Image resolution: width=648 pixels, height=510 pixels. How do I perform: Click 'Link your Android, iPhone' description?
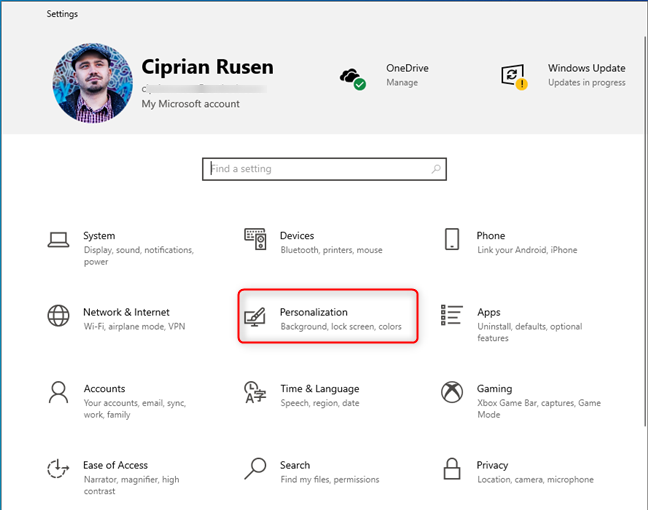tap(527, 250)
